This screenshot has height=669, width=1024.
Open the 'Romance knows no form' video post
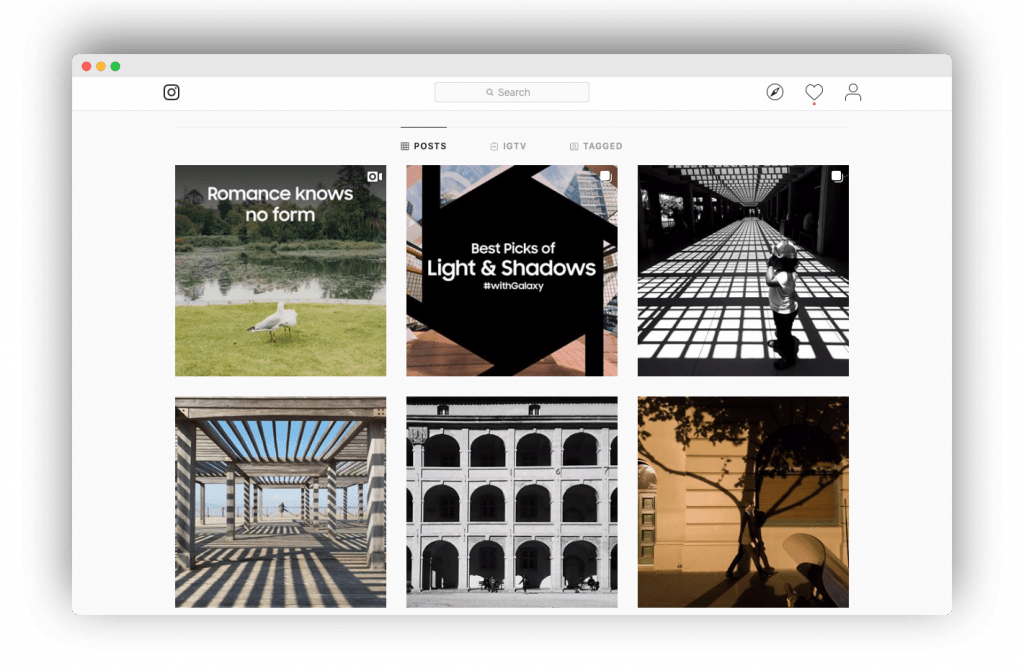(x=280, y=270)
